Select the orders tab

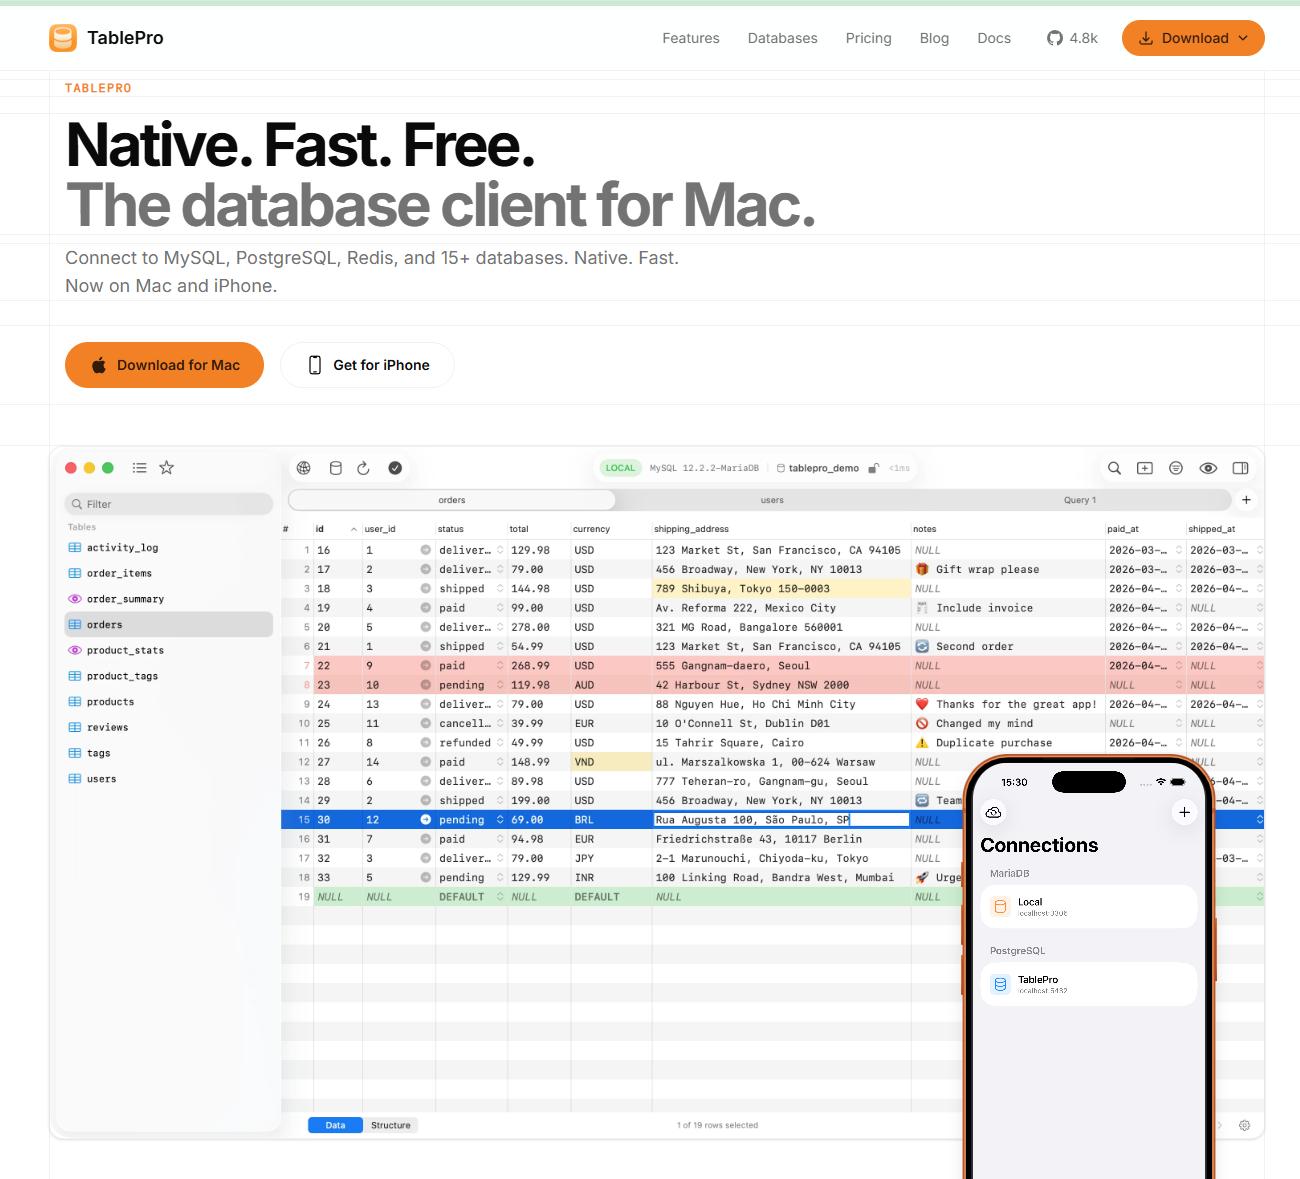click(x=452, y=500)
